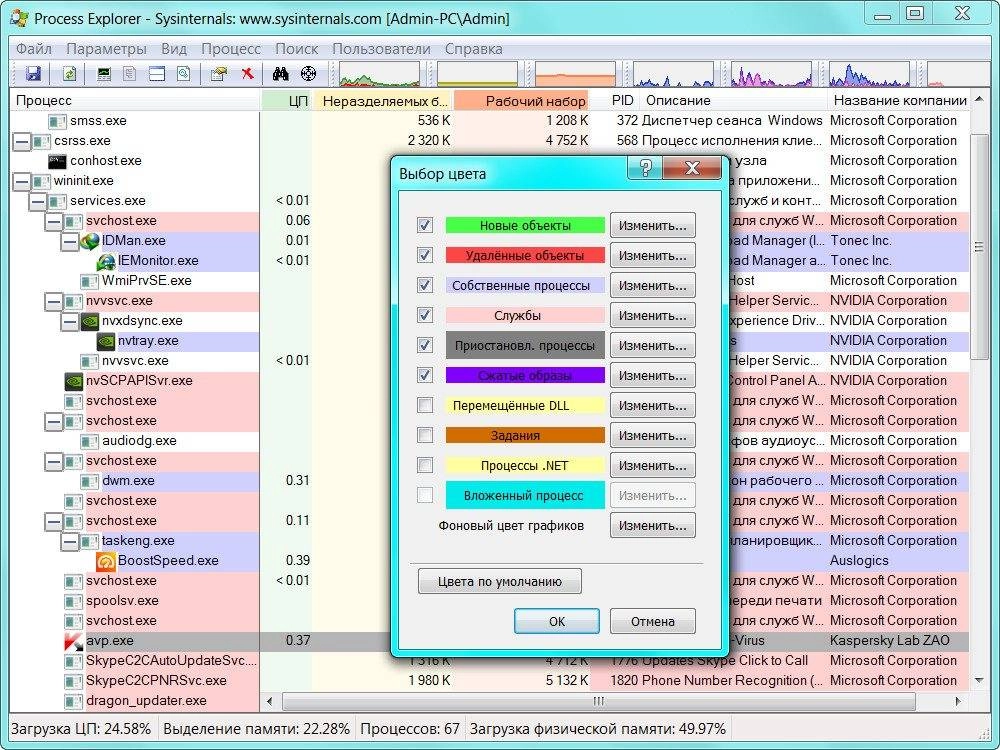Toggle the Собственные процессы checkbox
The image size is (1000, 750).
pos(425,285)
